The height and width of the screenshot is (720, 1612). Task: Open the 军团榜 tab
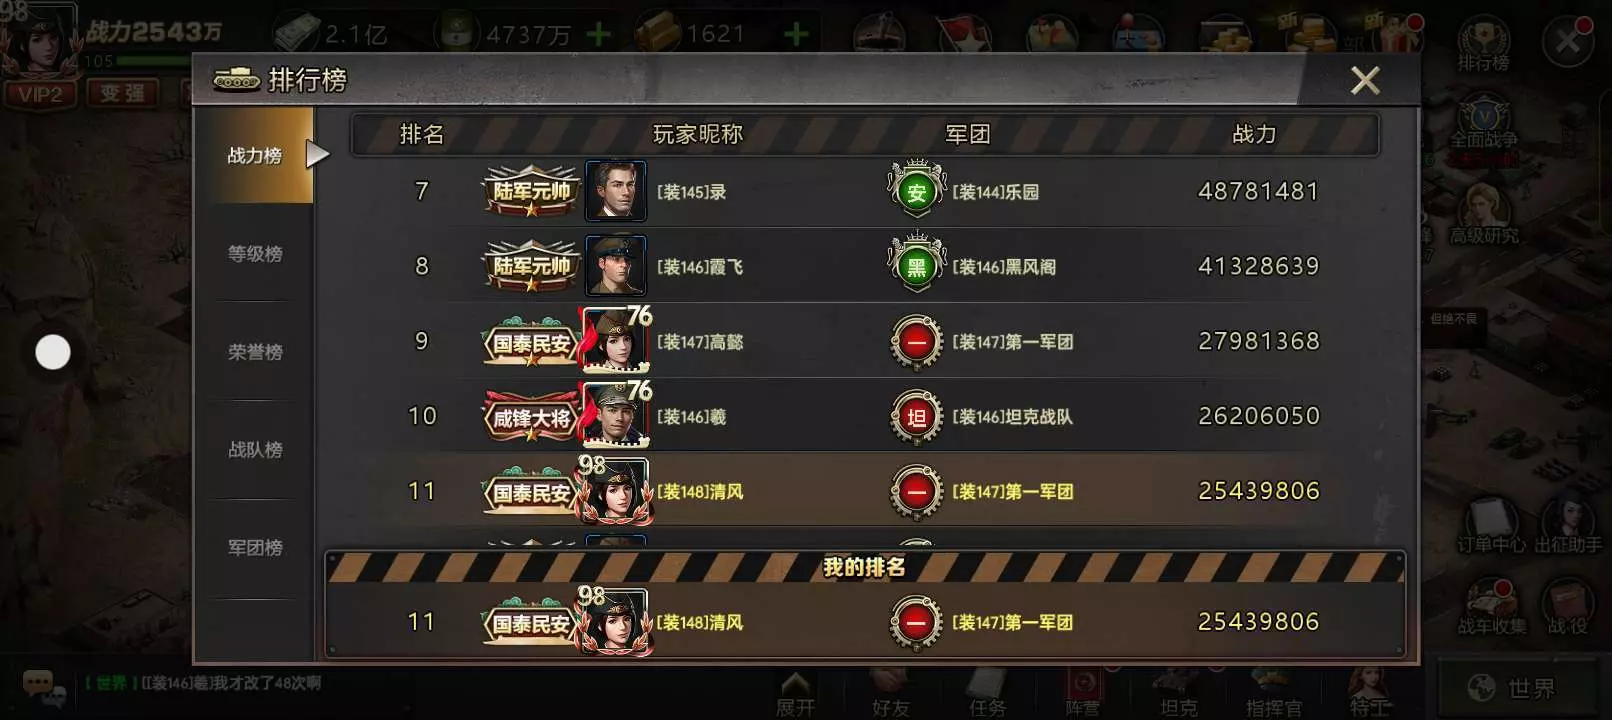click(x=255, y=548)
